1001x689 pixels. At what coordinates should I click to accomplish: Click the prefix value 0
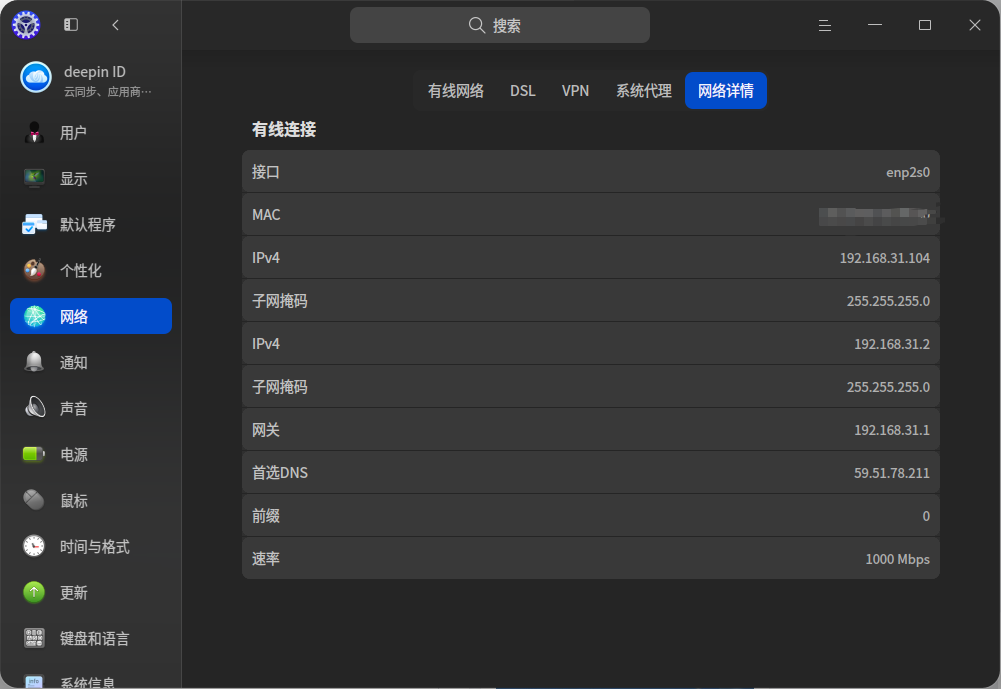point(926,516)
